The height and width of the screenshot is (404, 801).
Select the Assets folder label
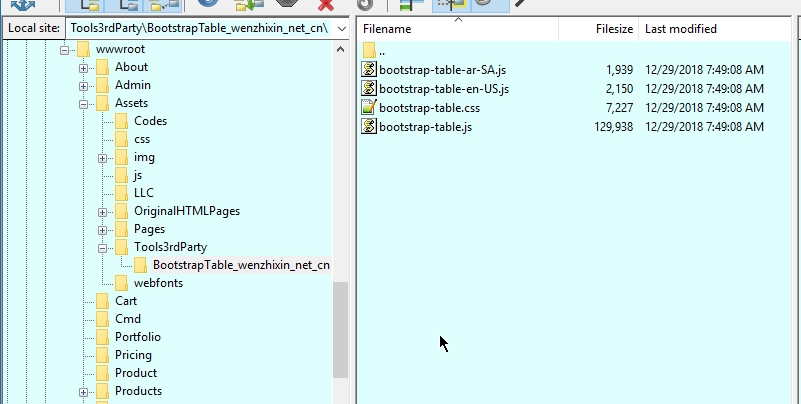(x=131, y=103)
